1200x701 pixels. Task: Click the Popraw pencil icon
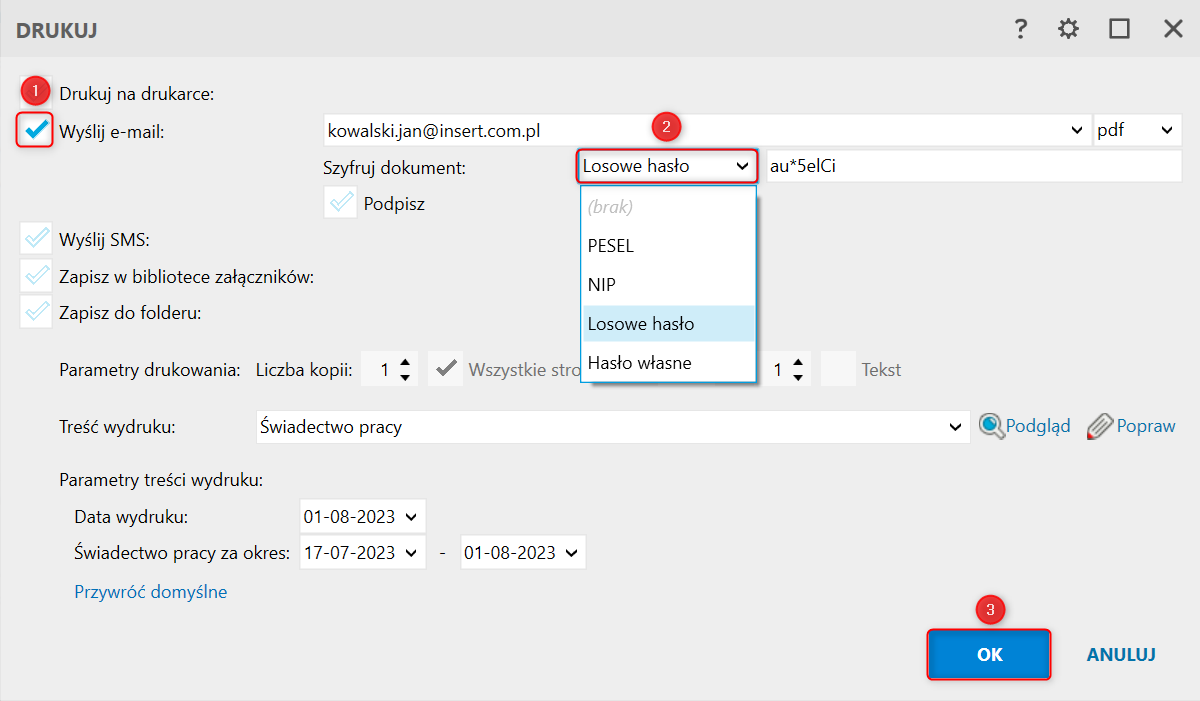(x=1100, y=426)
